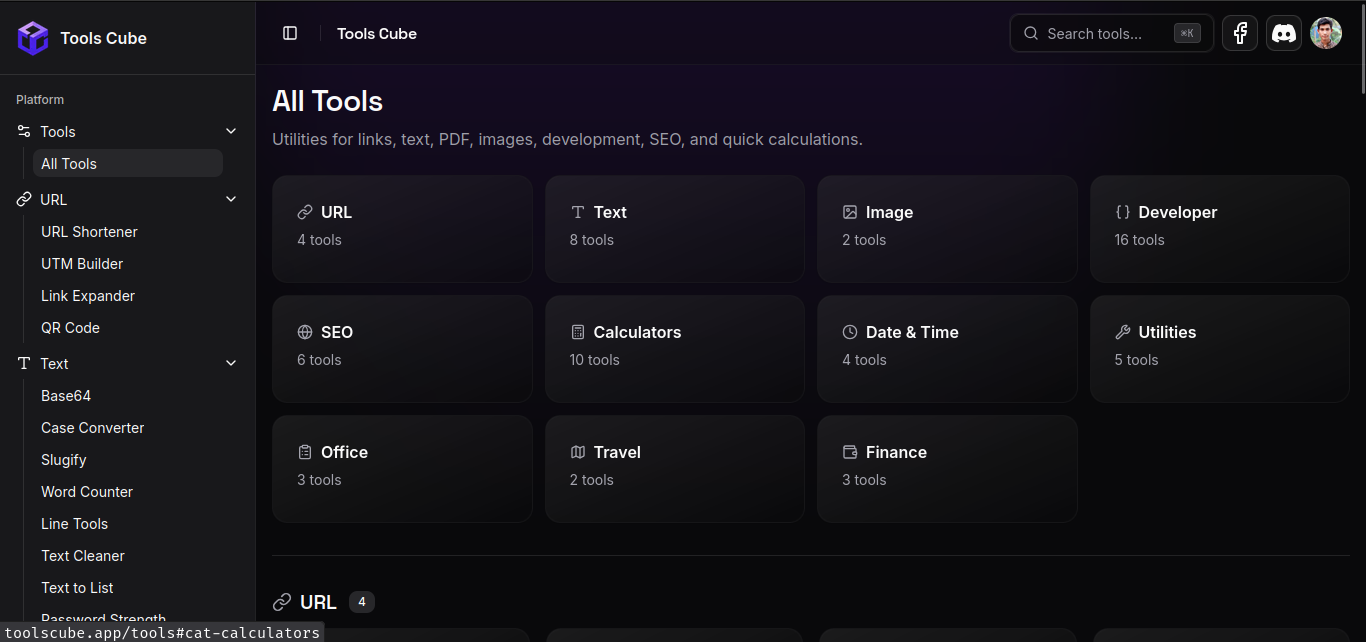Toggle the sidebar panel icon
Screen dimensions: 1366x642
[290, 33]
